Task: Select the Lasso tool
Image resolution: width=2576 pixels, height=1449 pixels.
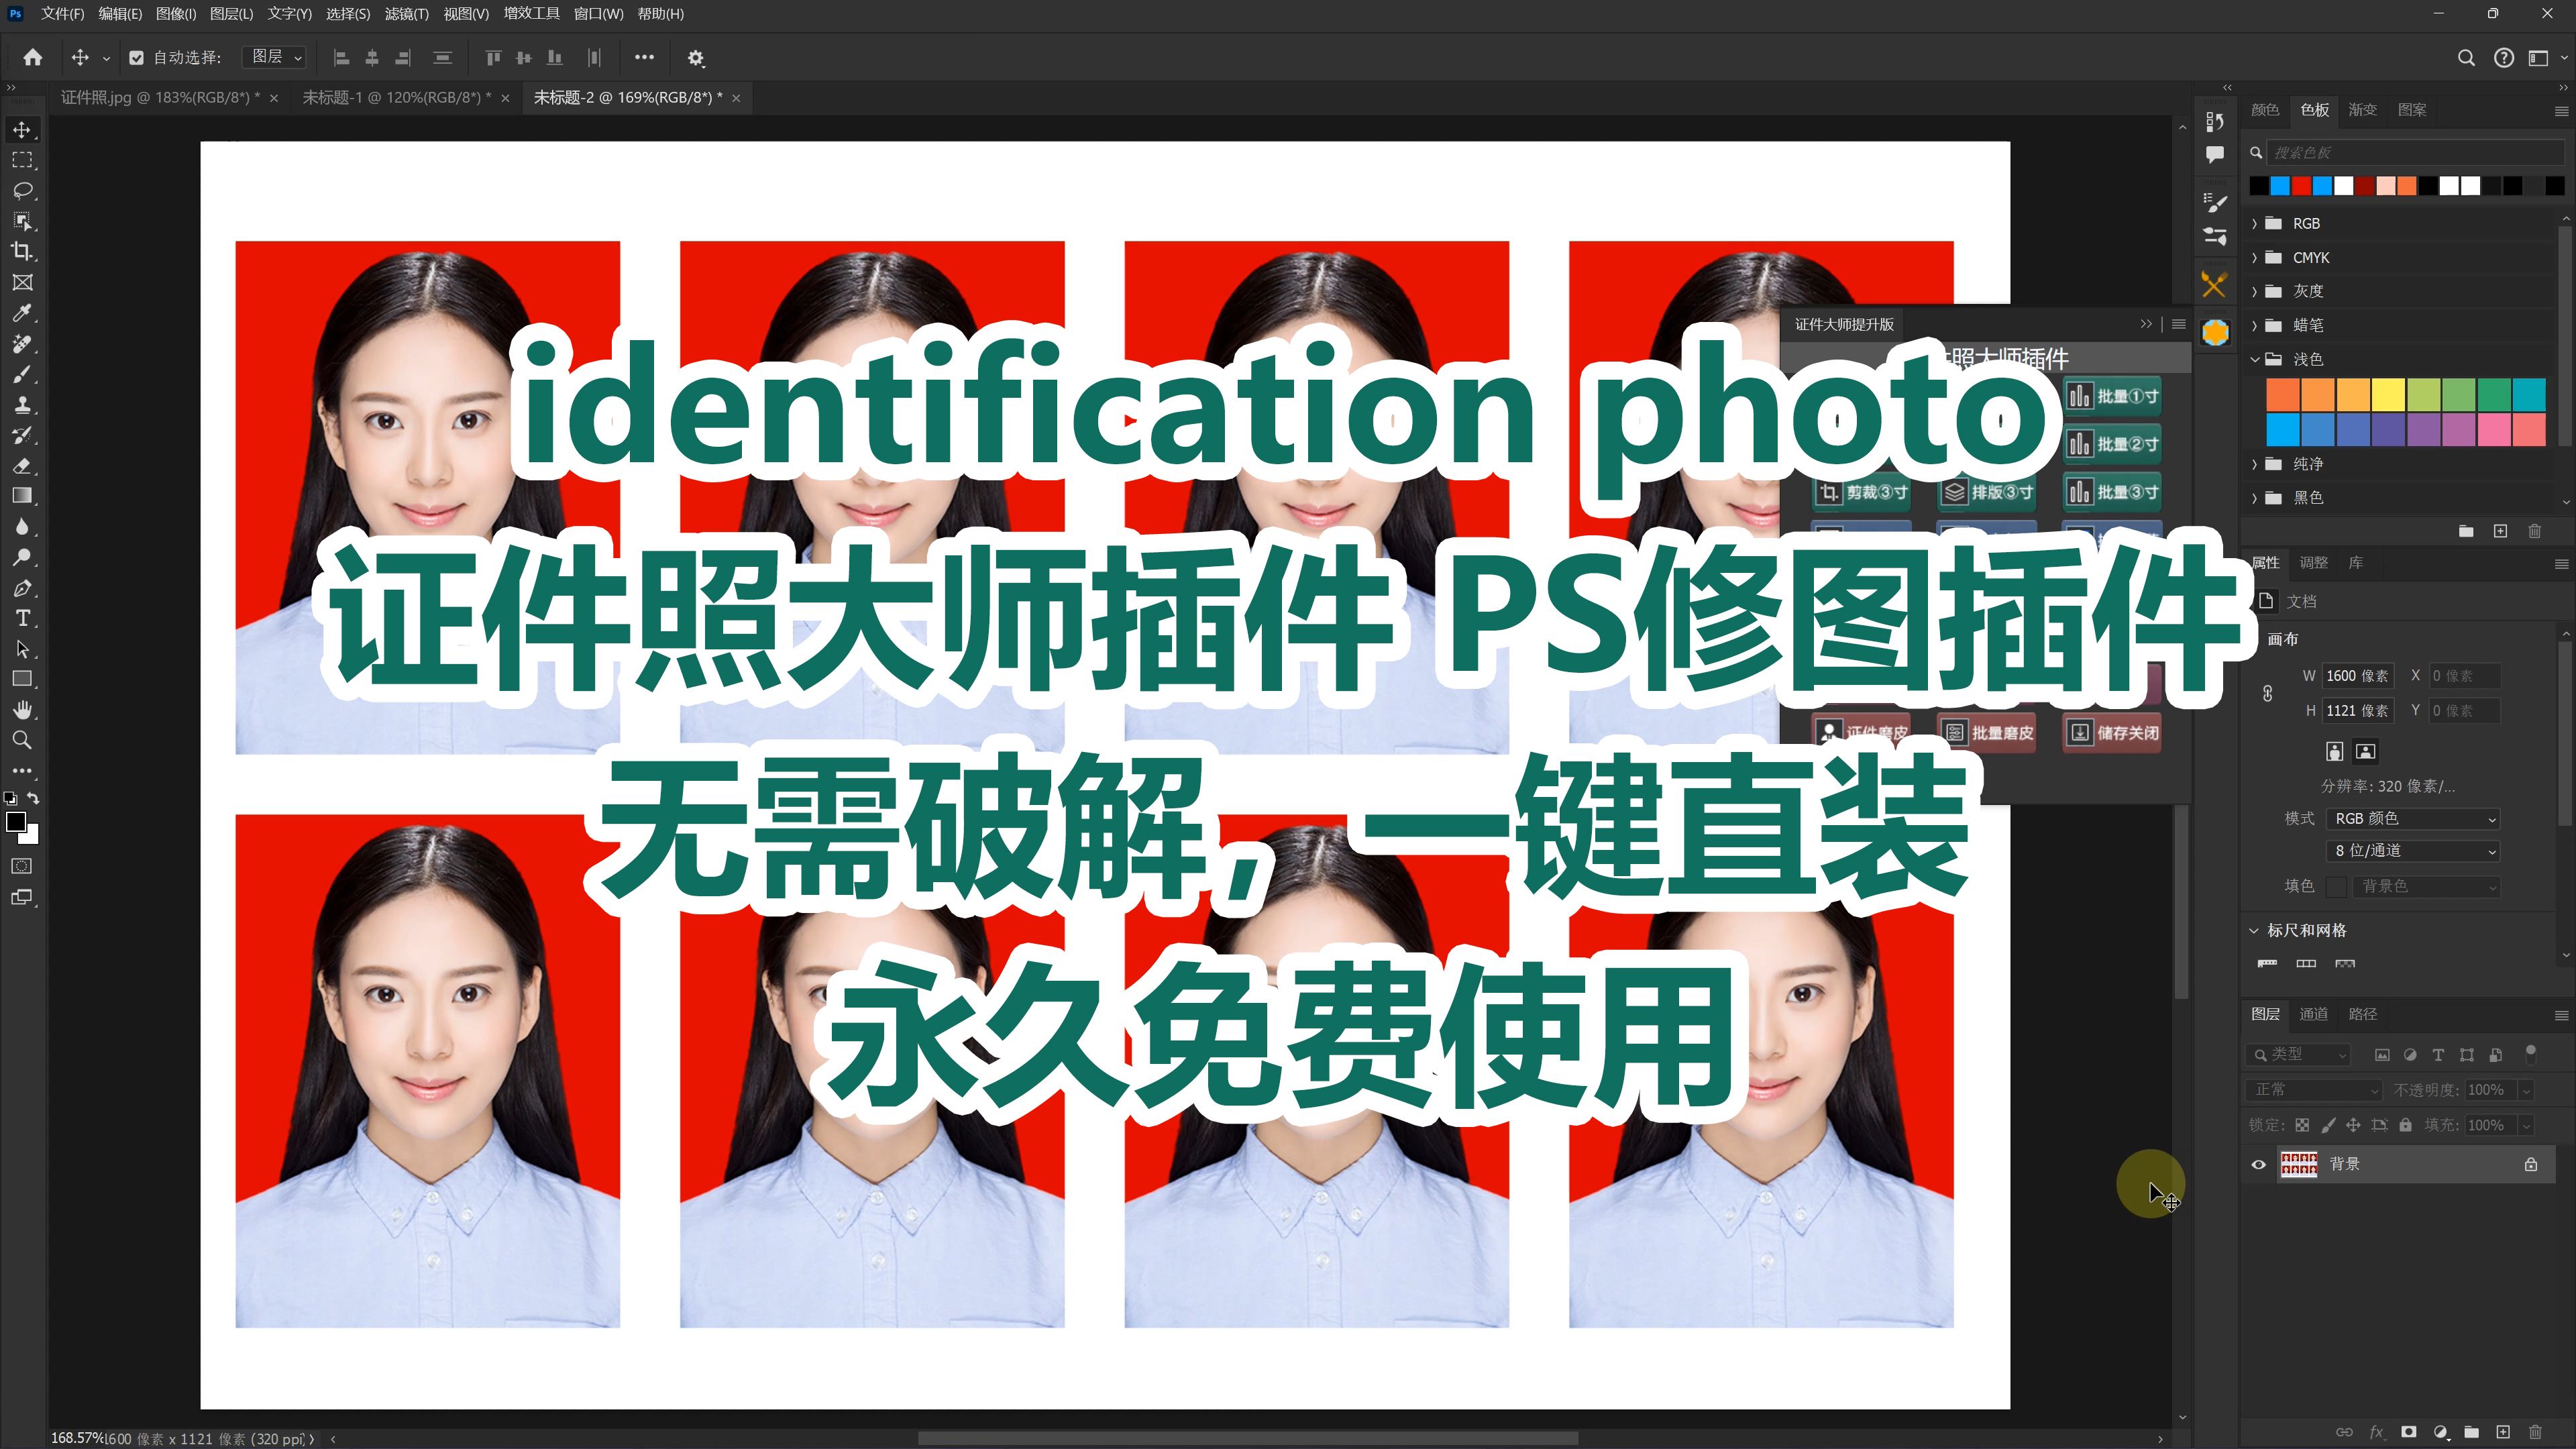Action: (x=22, y=191)
